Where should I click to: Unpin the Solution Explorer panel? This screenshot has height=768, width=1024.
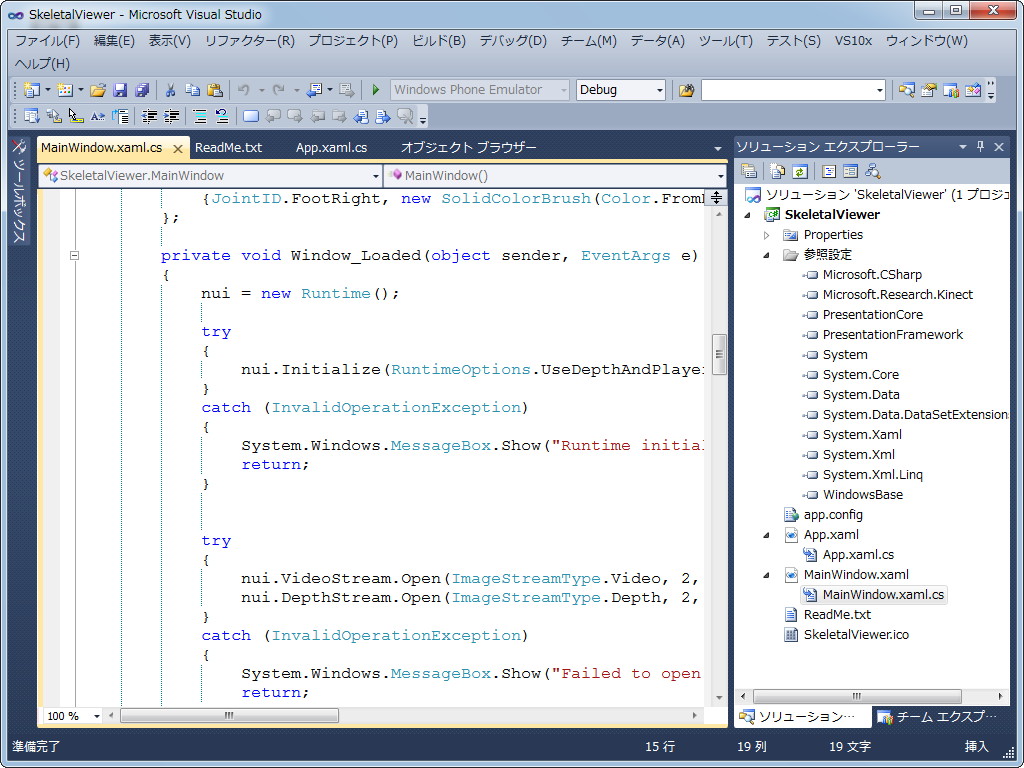tap(979, 146)
